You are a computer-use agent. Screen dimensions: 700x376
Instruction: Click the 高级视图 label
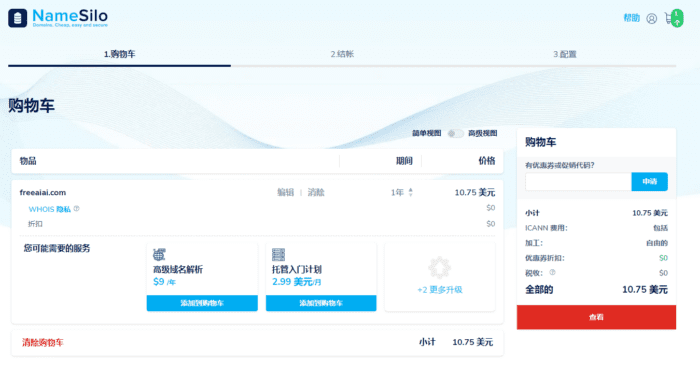(x=483, y=133)
